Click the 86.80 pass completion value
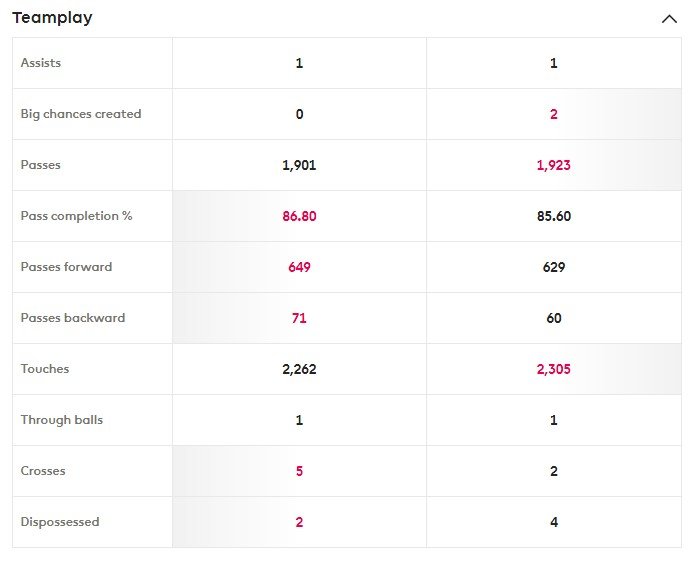The width and height of the screenshot is (700, 561). 299,216
